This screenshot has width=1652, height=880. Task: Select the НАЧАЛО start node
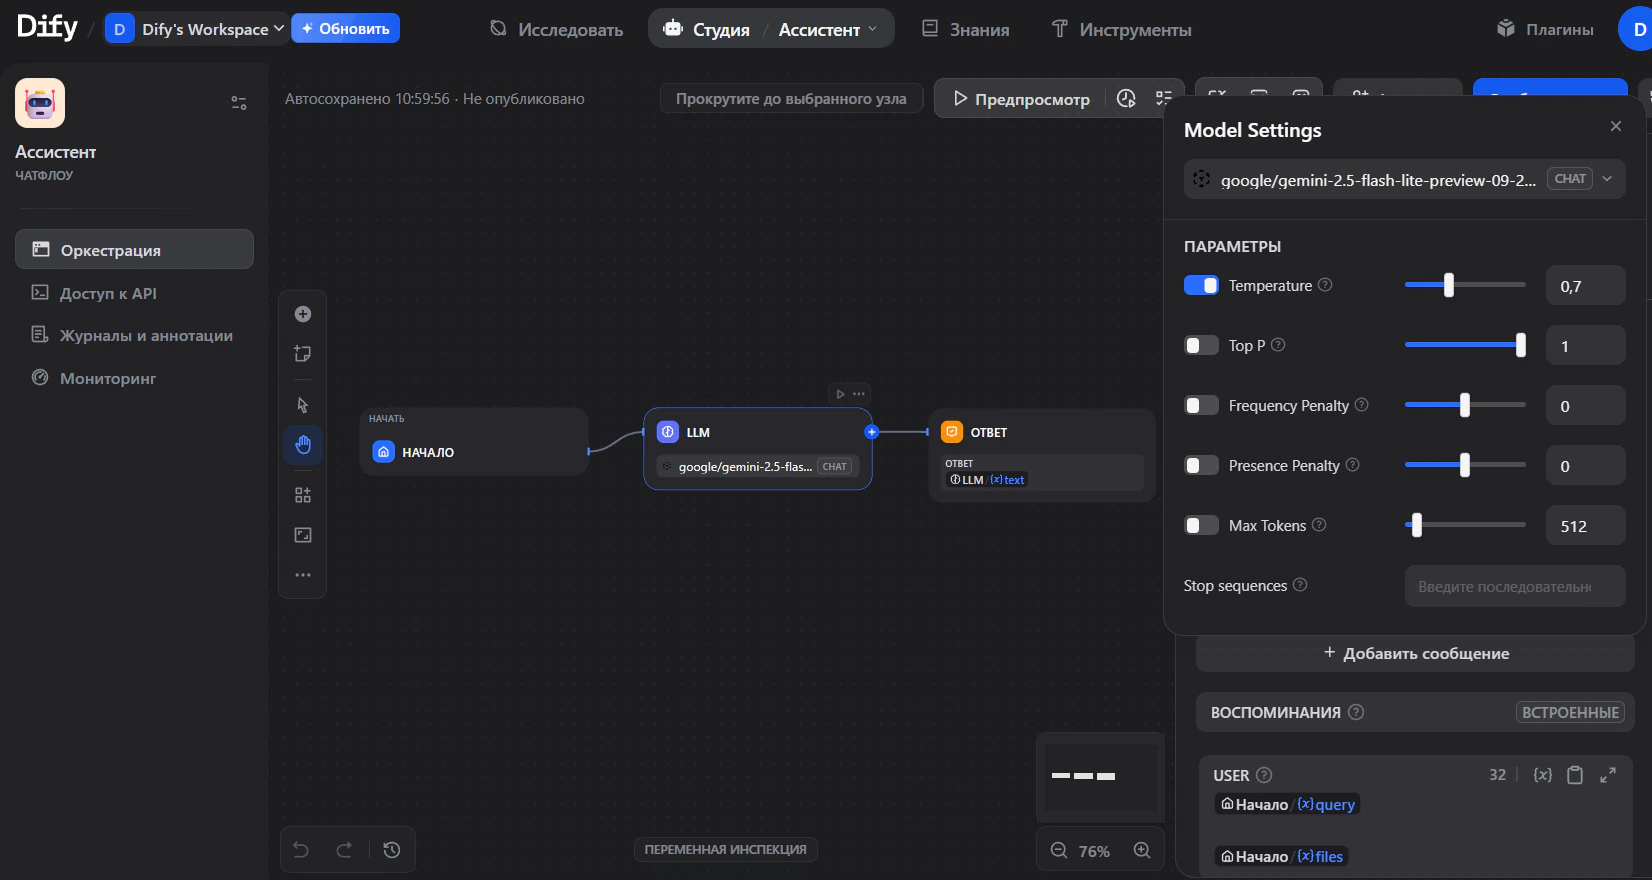coord(474,441)
